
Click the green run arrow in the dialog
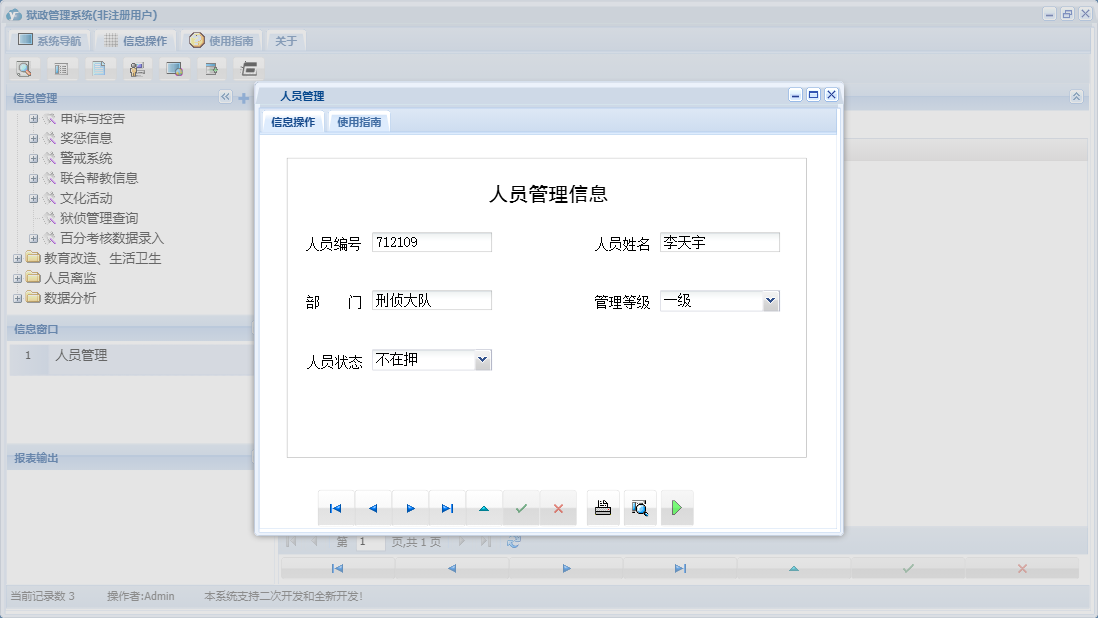pos(677,507)
